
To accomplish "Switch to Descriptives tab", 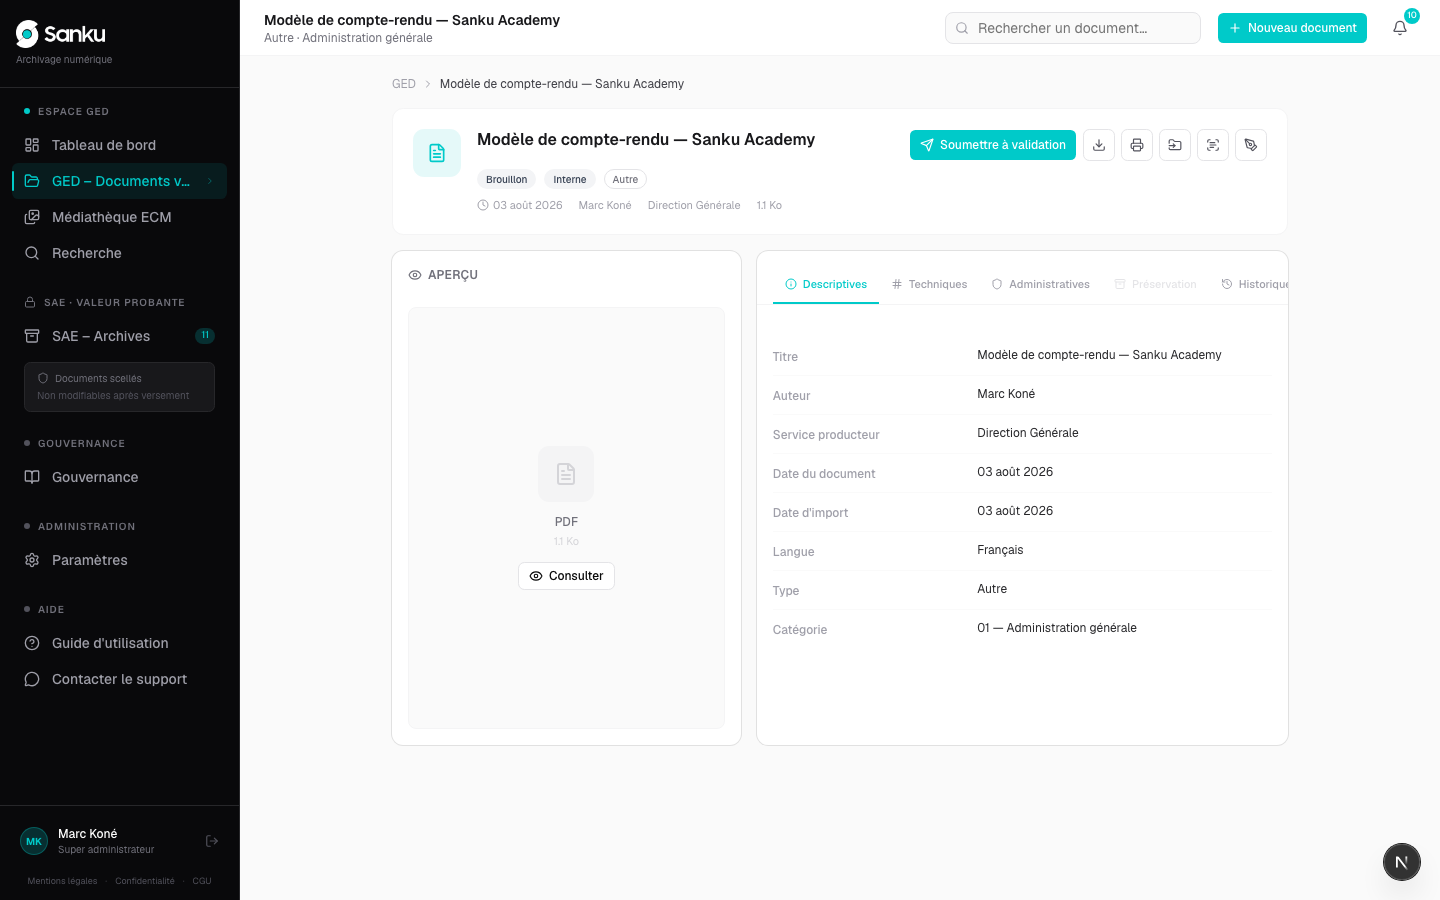I will [826, 284].
